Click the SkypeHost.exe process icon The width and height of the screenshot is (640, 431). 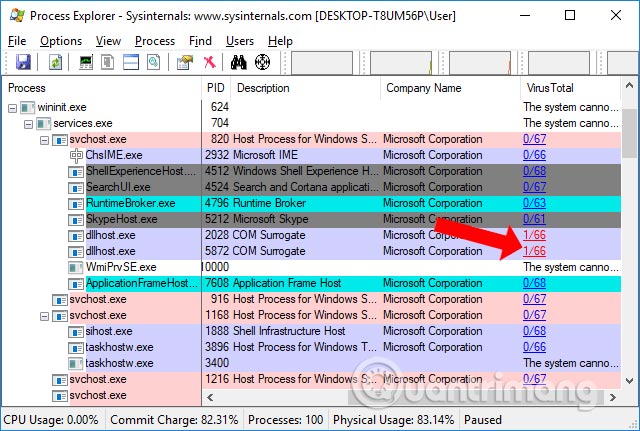(76, 220)
